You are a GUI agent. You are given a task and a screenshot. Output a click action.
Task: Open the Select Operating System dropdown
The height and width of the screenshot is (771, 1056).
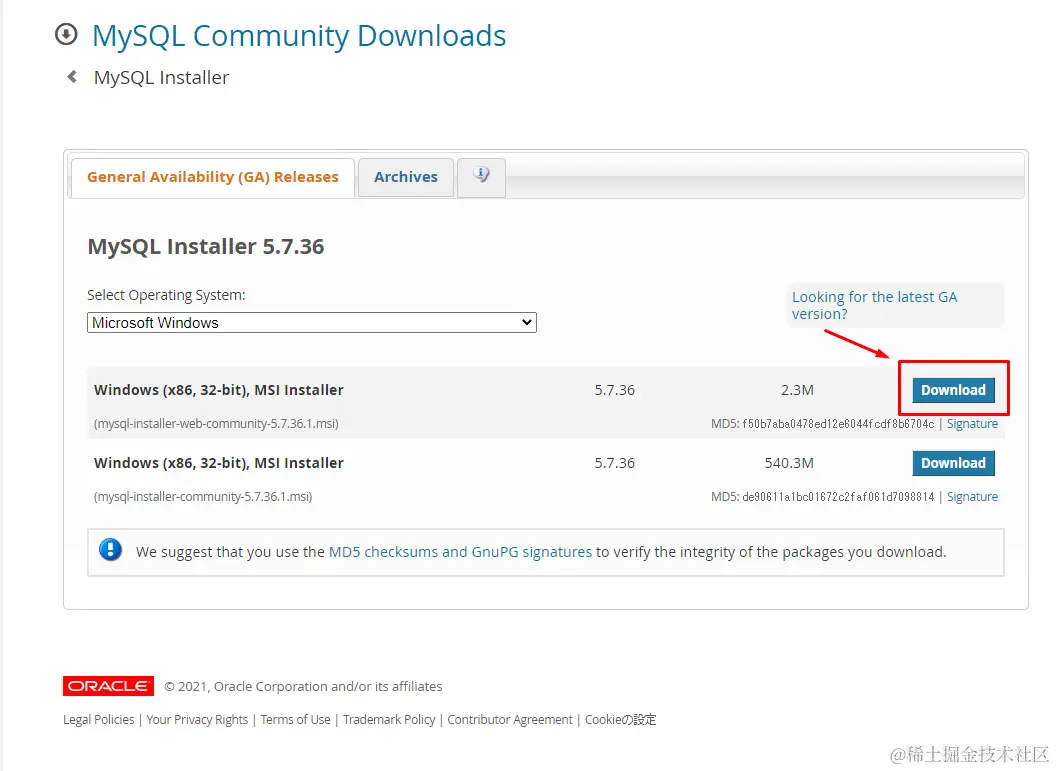312,323
